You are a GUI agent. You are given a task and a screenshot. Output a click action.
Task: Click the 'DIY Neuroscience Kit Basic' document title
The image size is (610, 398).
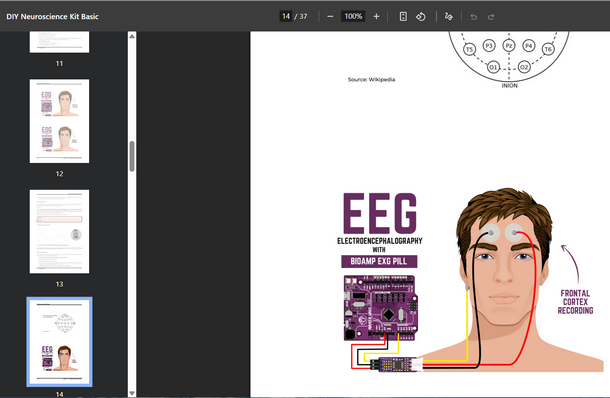click(52, 16)
